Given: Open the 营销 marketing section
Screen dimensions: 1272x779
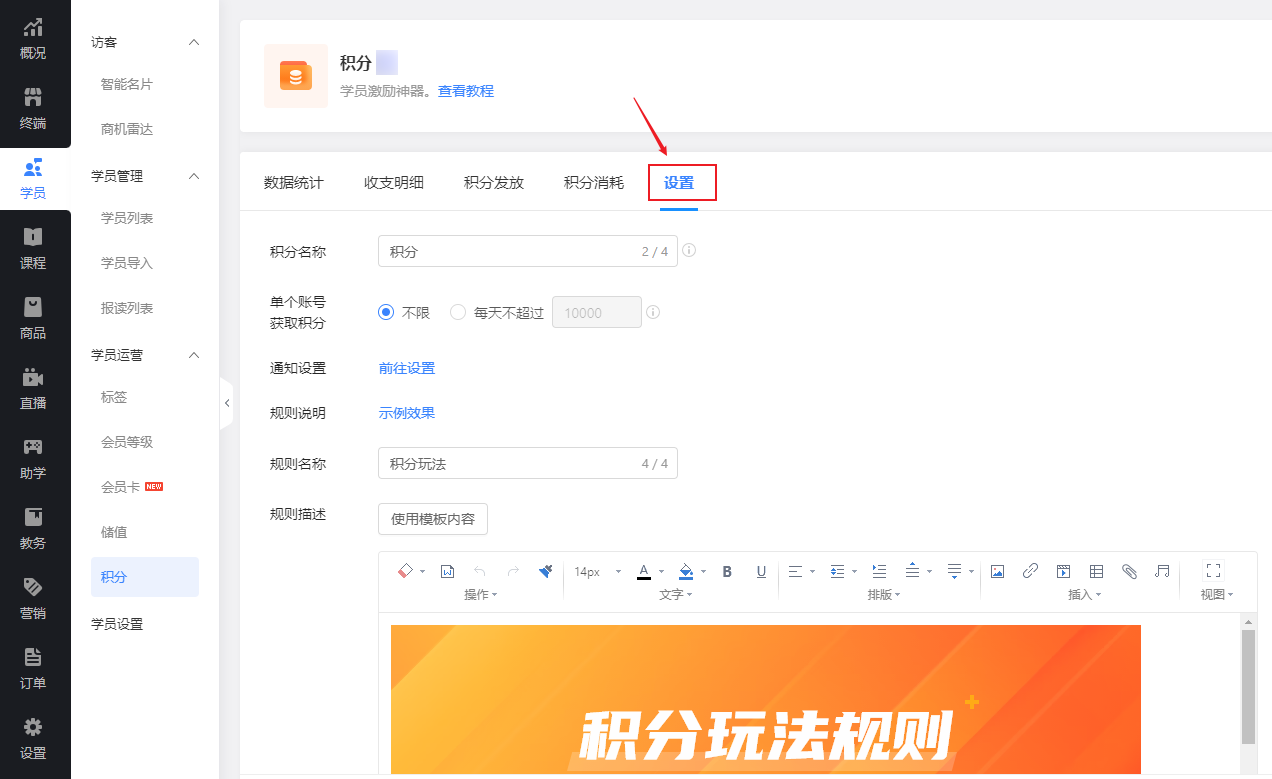Looking at the screenshot, I should 33,599.
